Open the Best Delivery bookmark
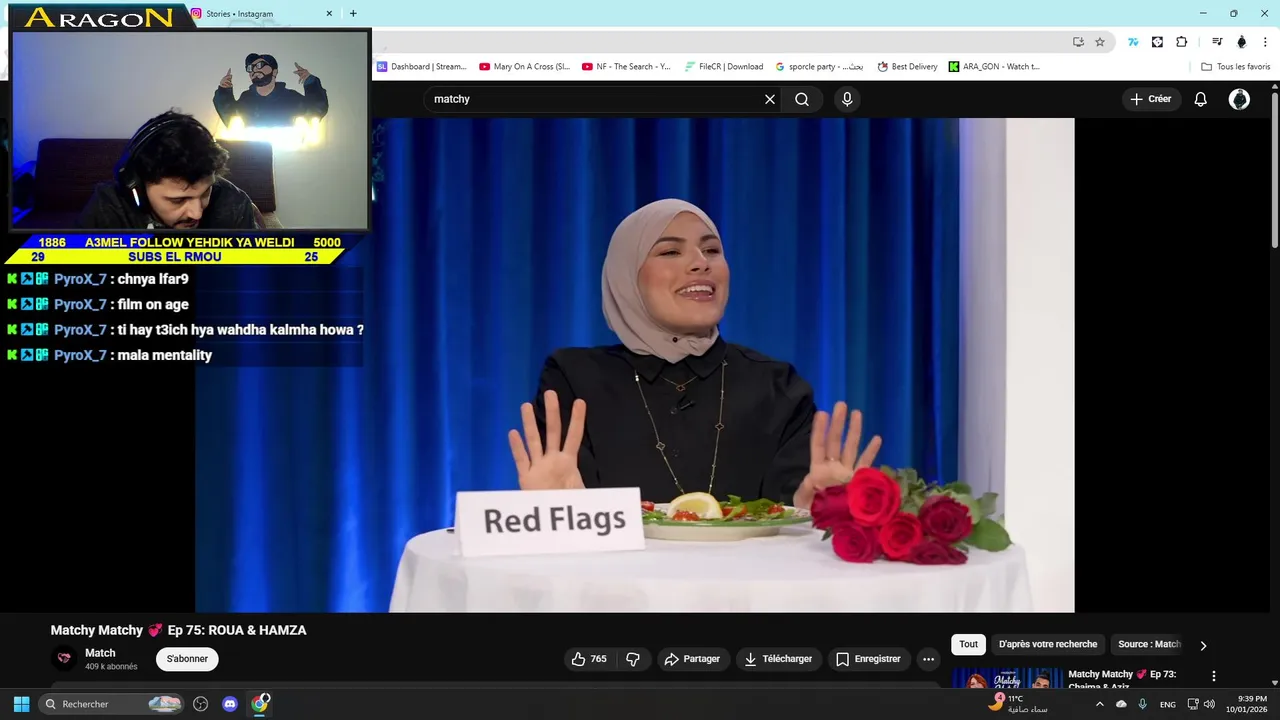This screenshot has height=720, width=1280. (x=908, y=67)
